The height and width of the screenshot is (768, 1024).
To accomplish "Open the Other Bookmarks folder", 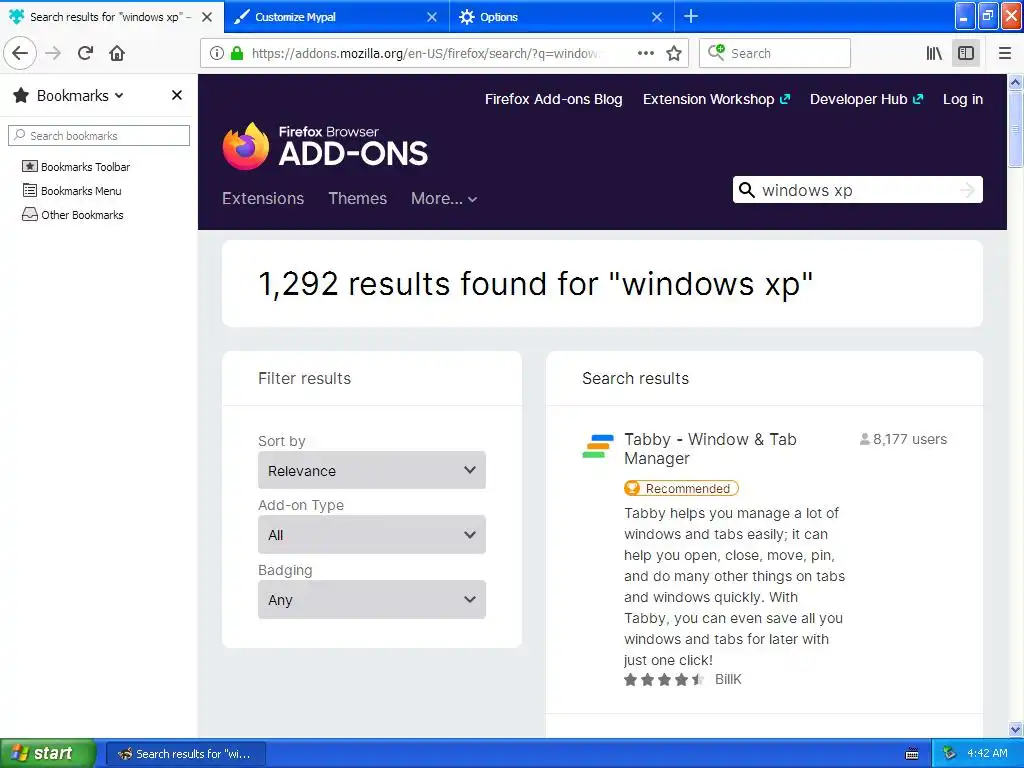I will 72,215.
